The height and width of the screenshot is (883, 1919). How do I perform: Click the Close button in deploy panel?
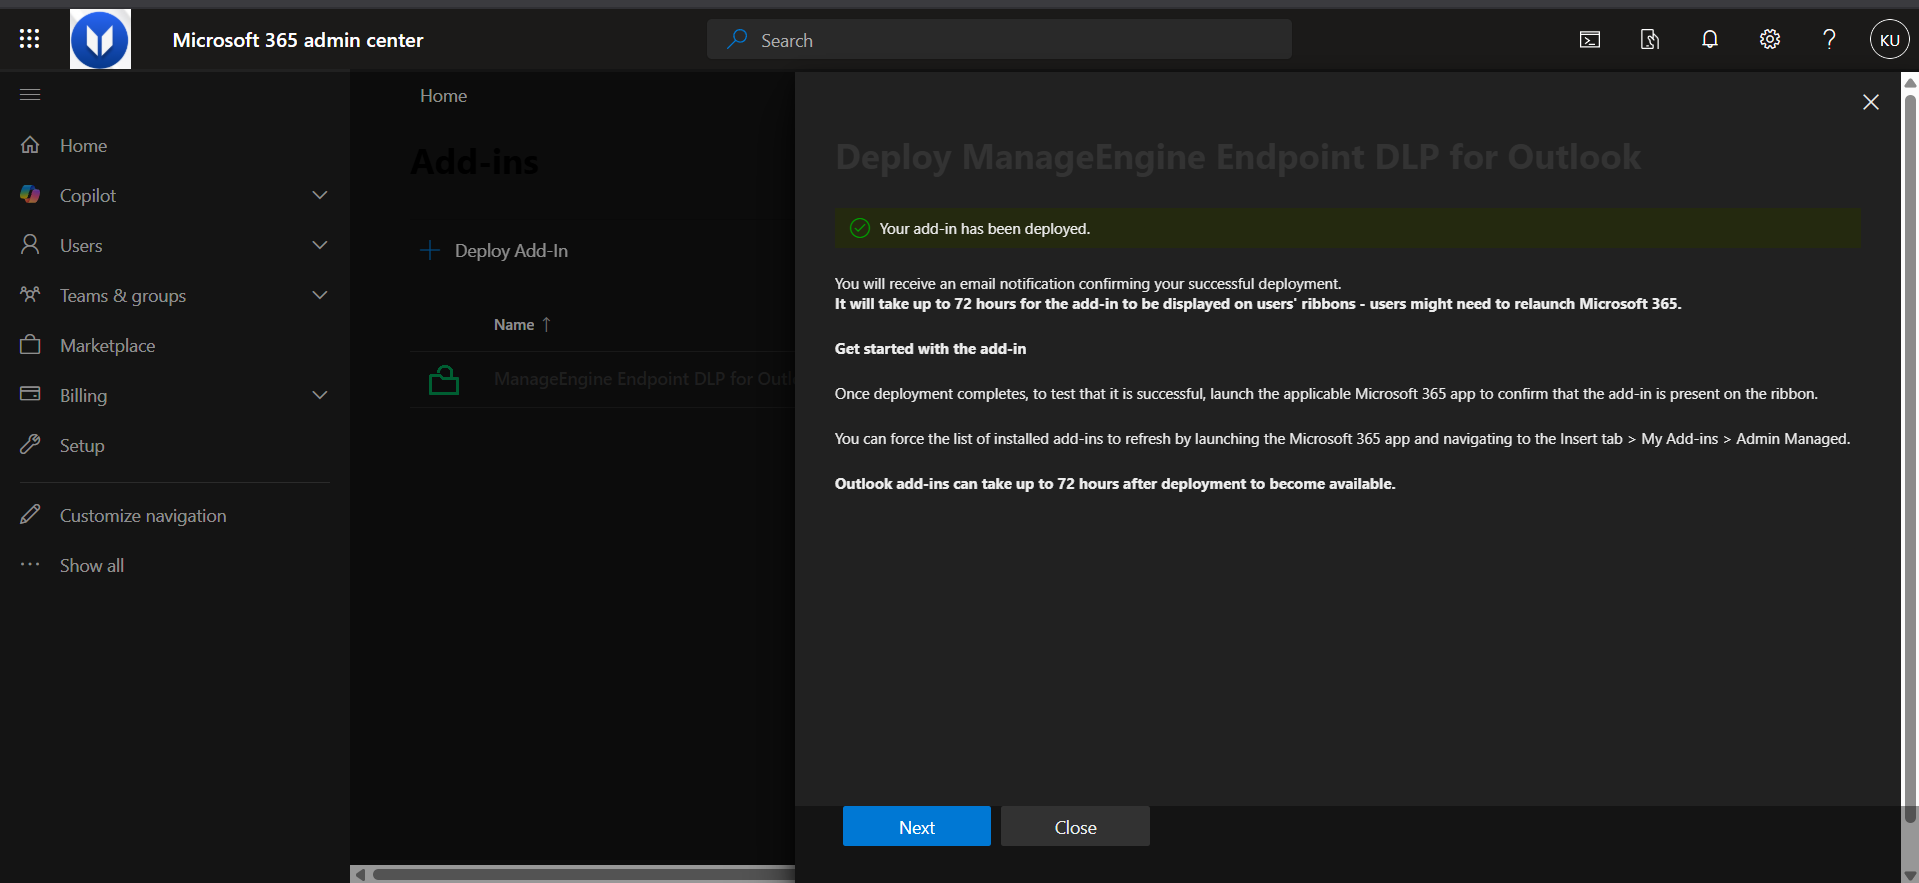coord(1075,827)
